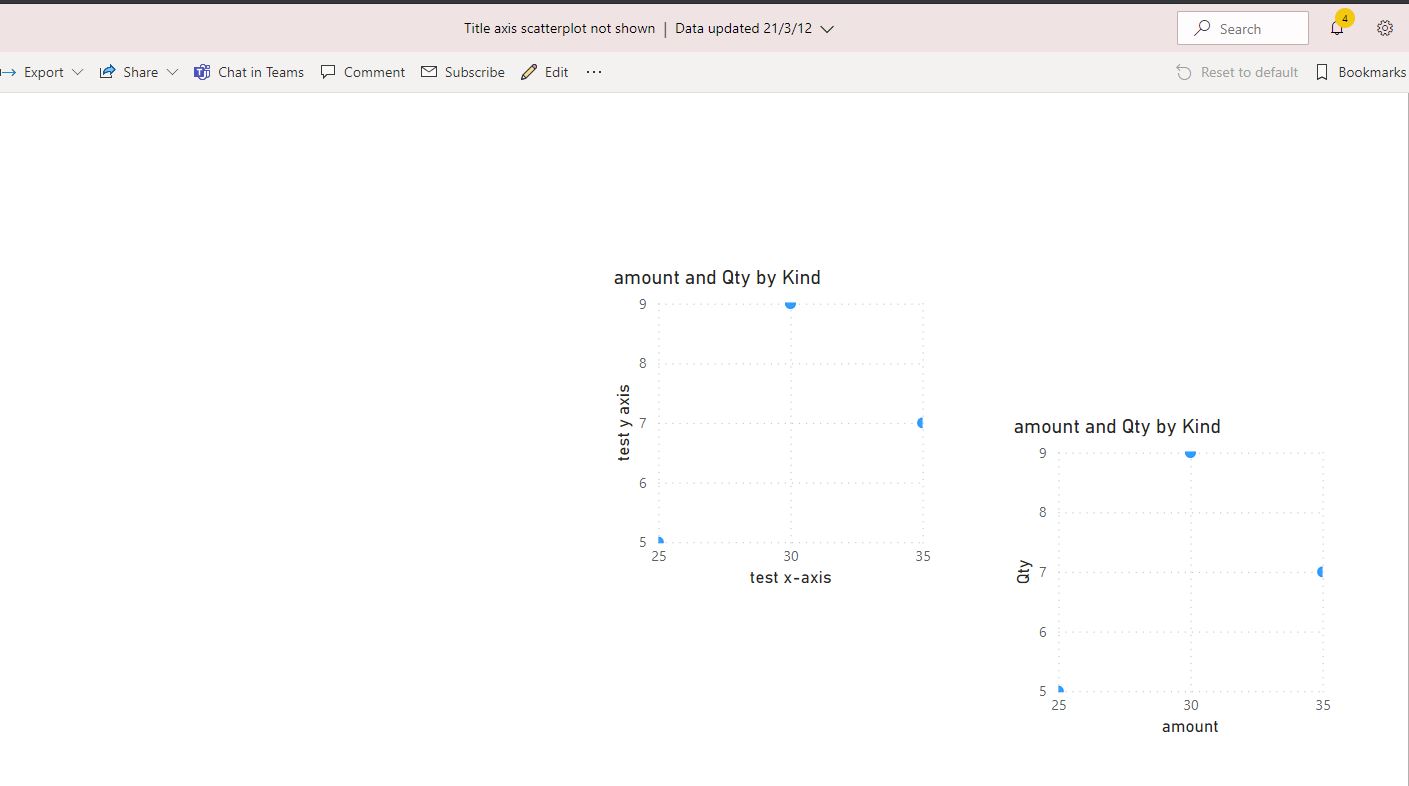Click the 'test x-axis' axis label
Screen dimensions: 1409x786
790,578
